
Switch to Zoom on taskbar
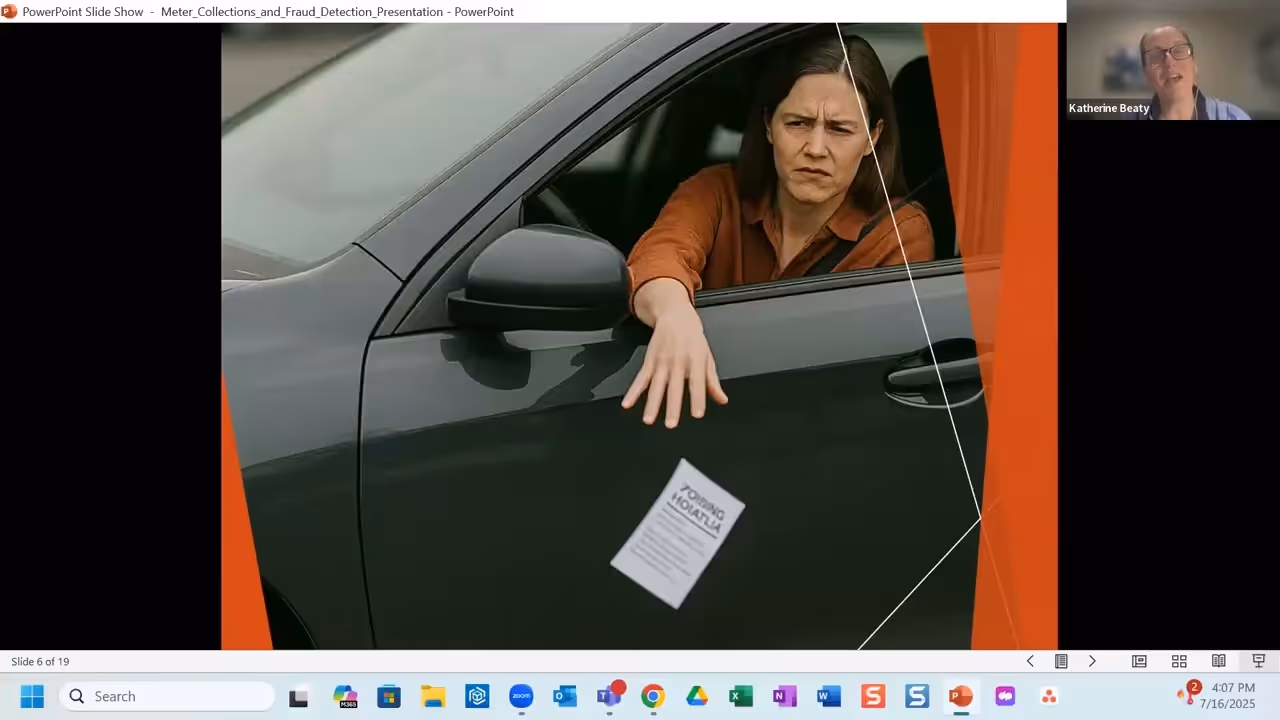pyautogui.click(x=521, y=696)
